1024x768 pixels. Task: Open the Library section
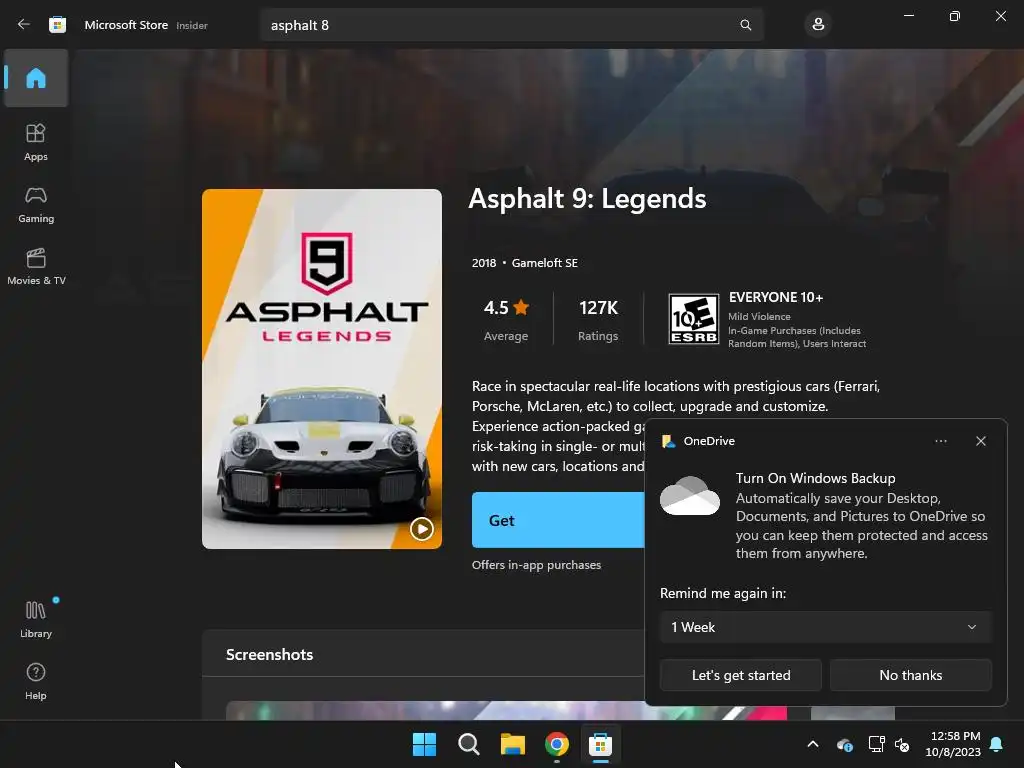pyautogui.click(x=36, y=619)
